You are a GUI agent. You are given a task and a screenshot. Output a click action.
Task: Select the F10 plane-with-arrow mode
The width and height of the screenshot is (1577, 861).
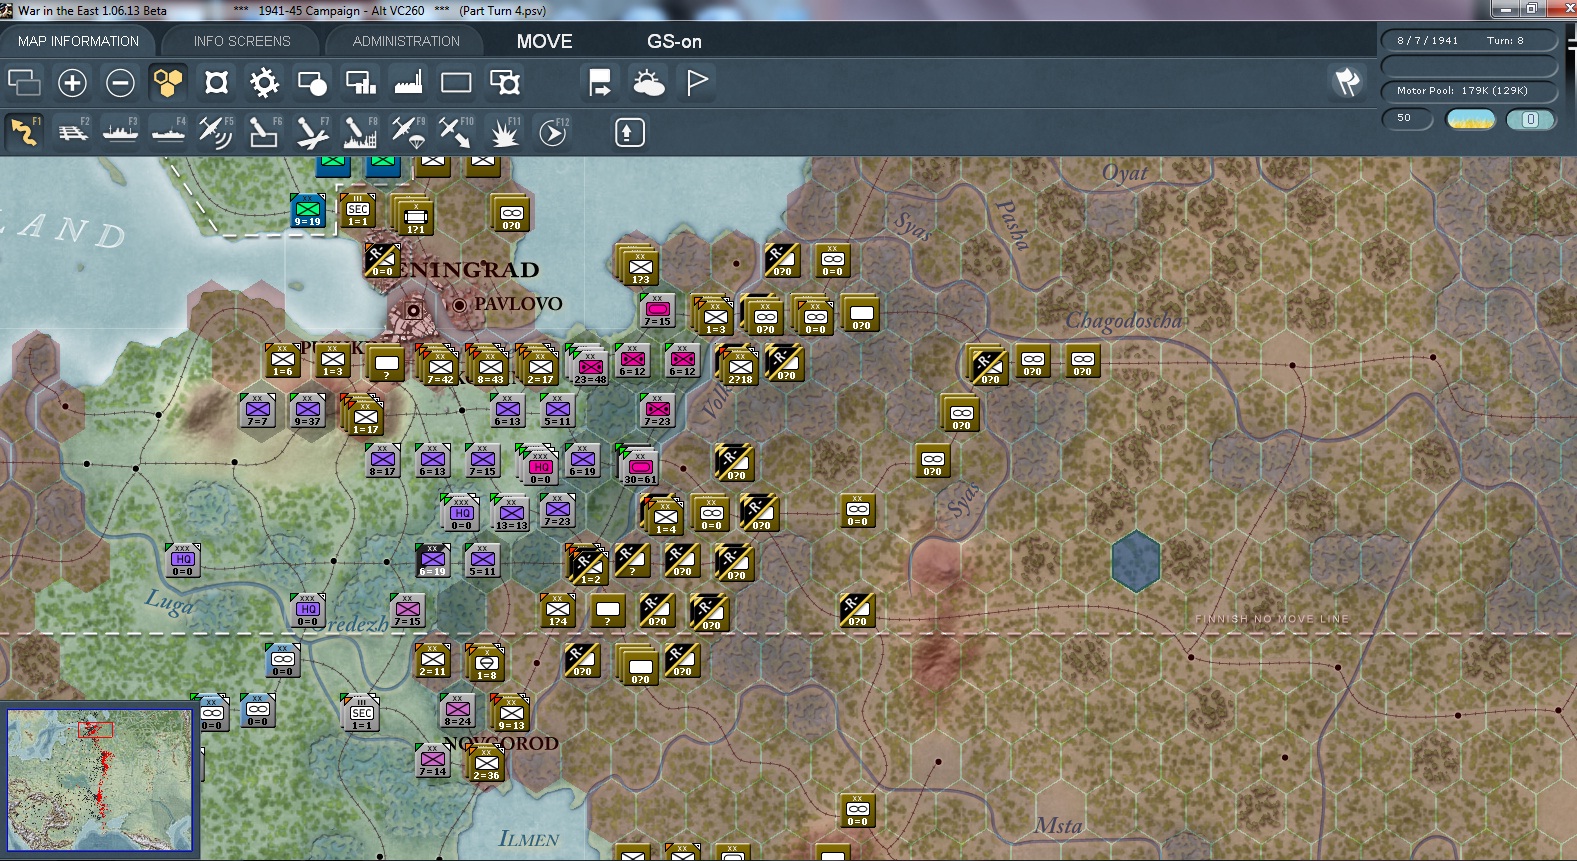pyautogui.click(x=456, y=132)
